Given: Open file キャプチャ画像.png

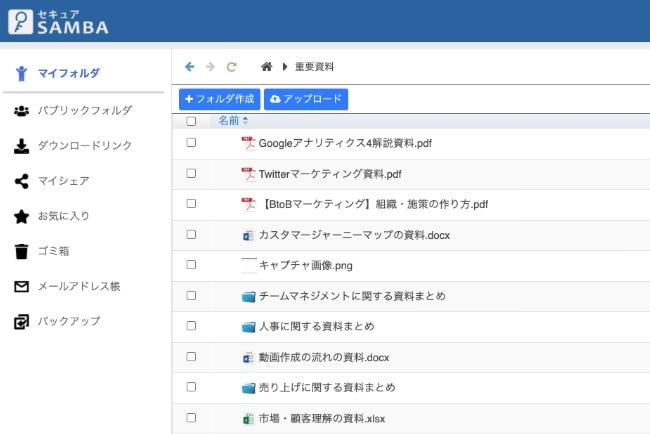Looking at the screenshot, I should 306,265.
